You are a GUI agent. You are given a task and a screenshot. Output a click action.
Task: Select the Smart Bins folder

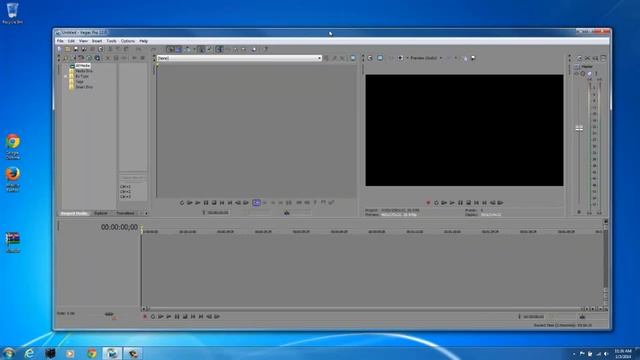point(84,87)
